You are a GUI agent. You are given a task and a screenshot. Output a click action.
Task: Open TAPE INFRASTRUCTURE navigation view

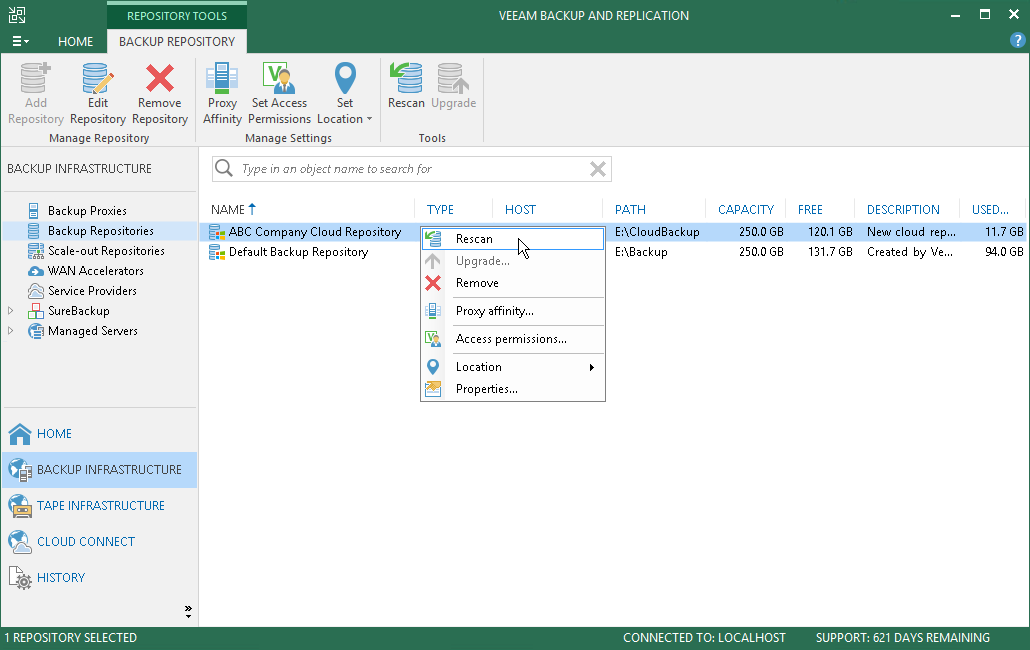[x=99, y=506]
